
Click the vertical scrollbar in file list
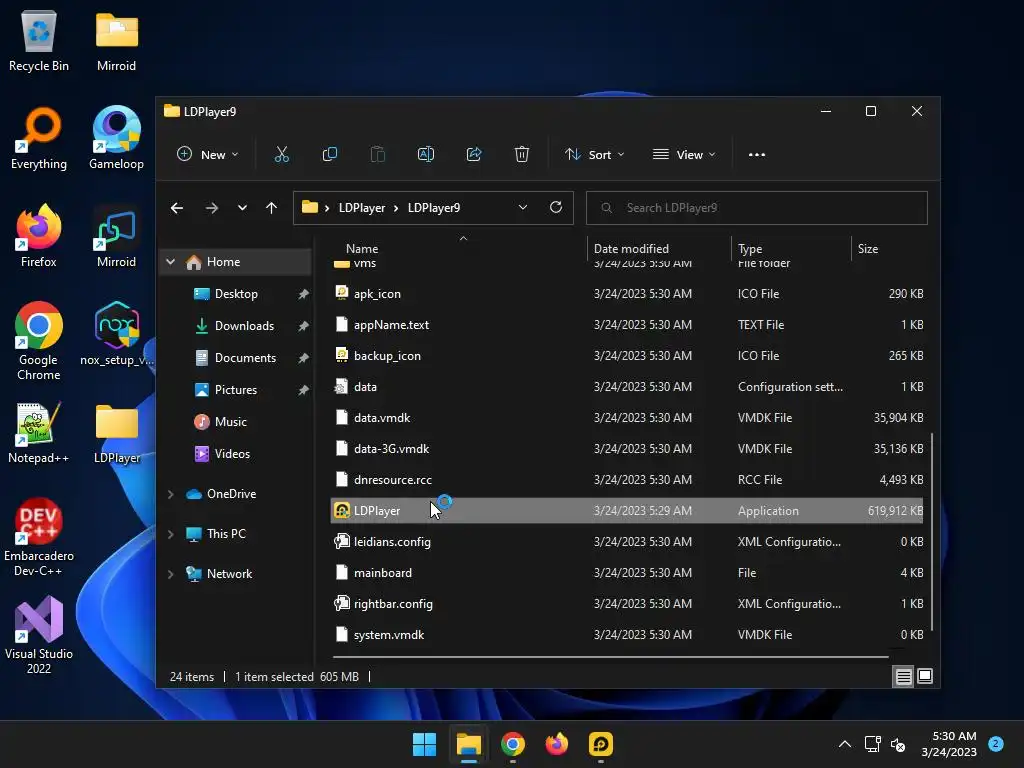[x=931, y=531]
